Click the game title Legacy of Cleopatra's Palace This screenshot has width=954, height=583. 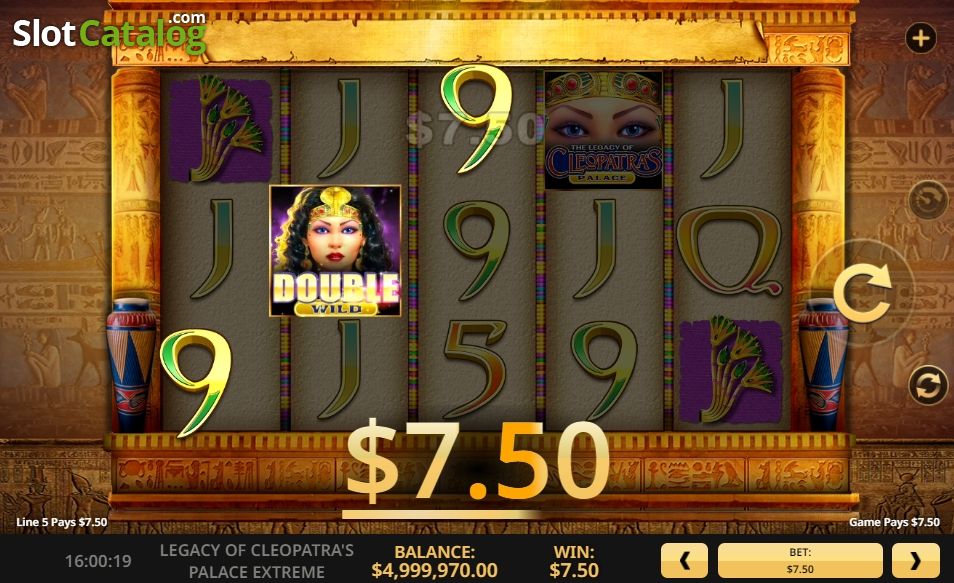(x=256, y=561)
